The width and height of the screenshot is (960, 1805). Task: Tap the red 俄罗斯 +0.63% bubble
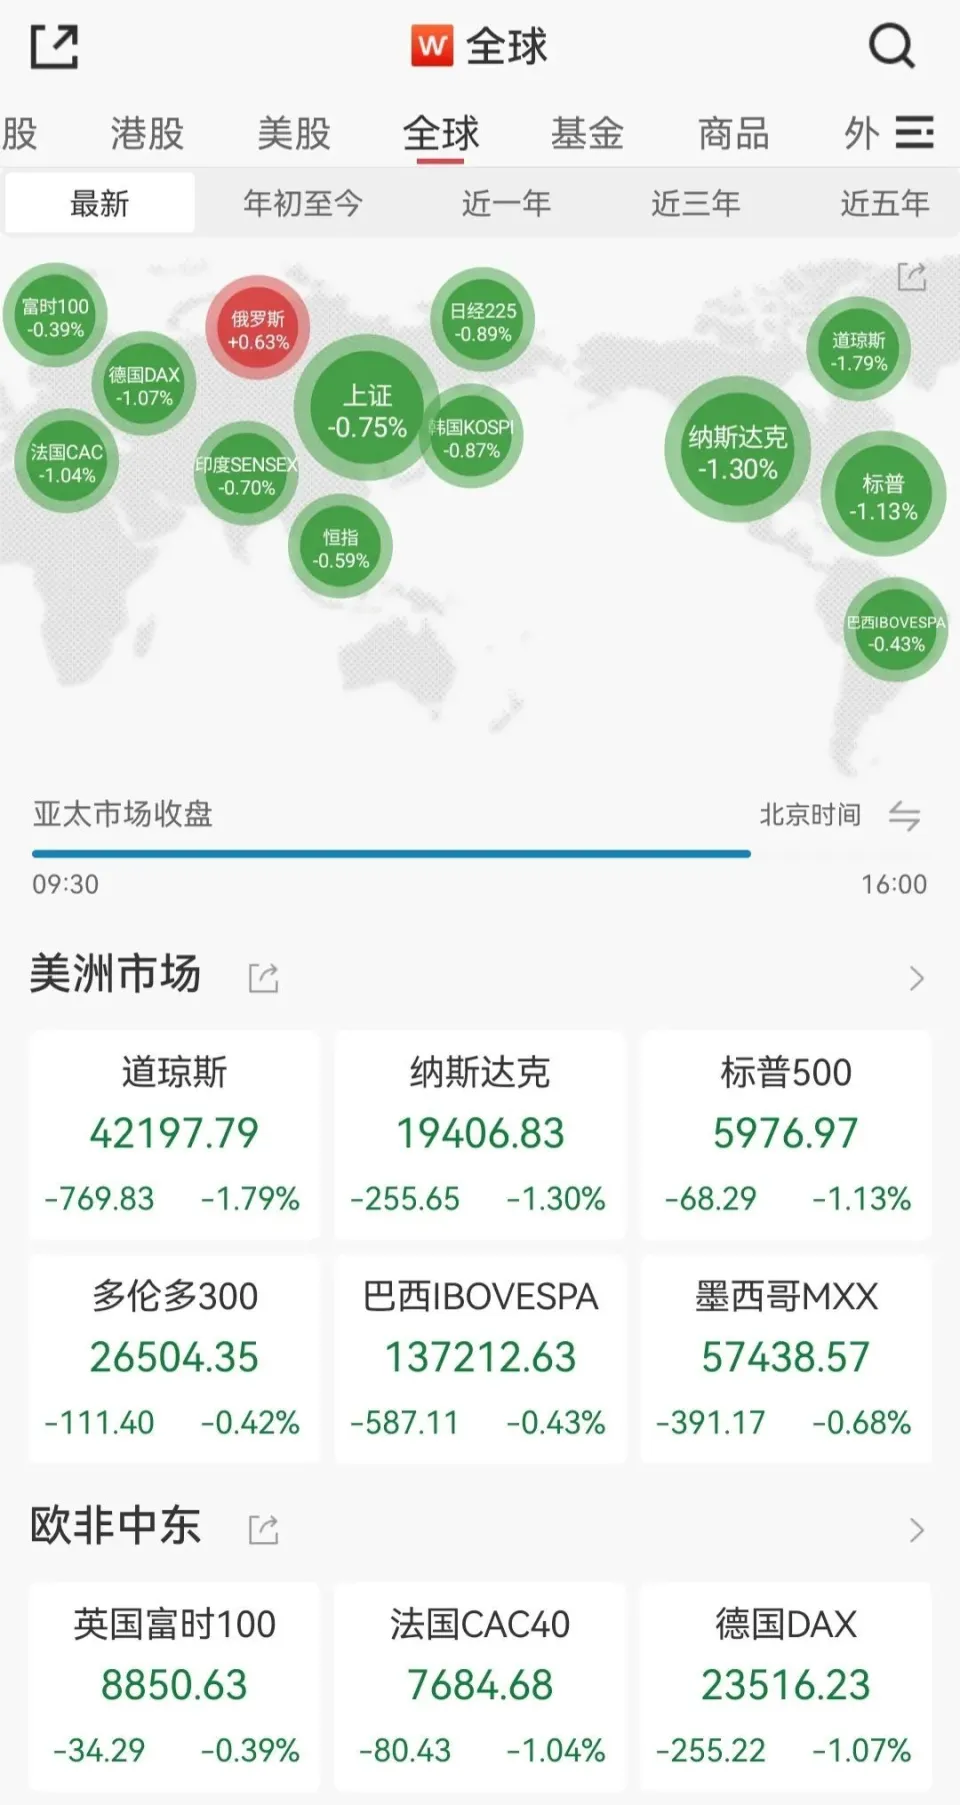click(258, 328)
